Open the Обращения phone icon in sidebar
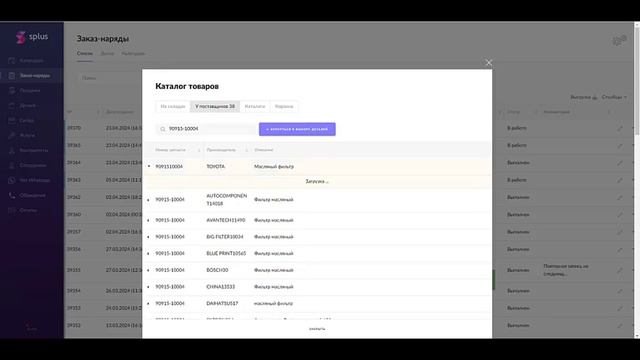The image size is (640, 360). 11,195
